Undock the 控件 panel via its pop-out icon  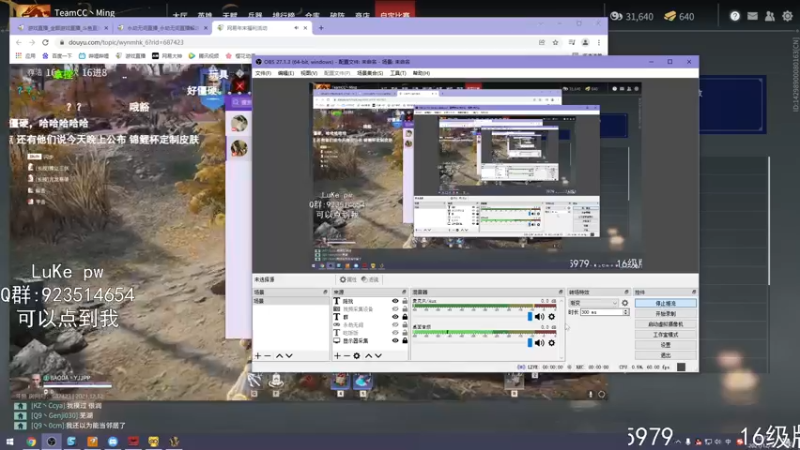694,292
